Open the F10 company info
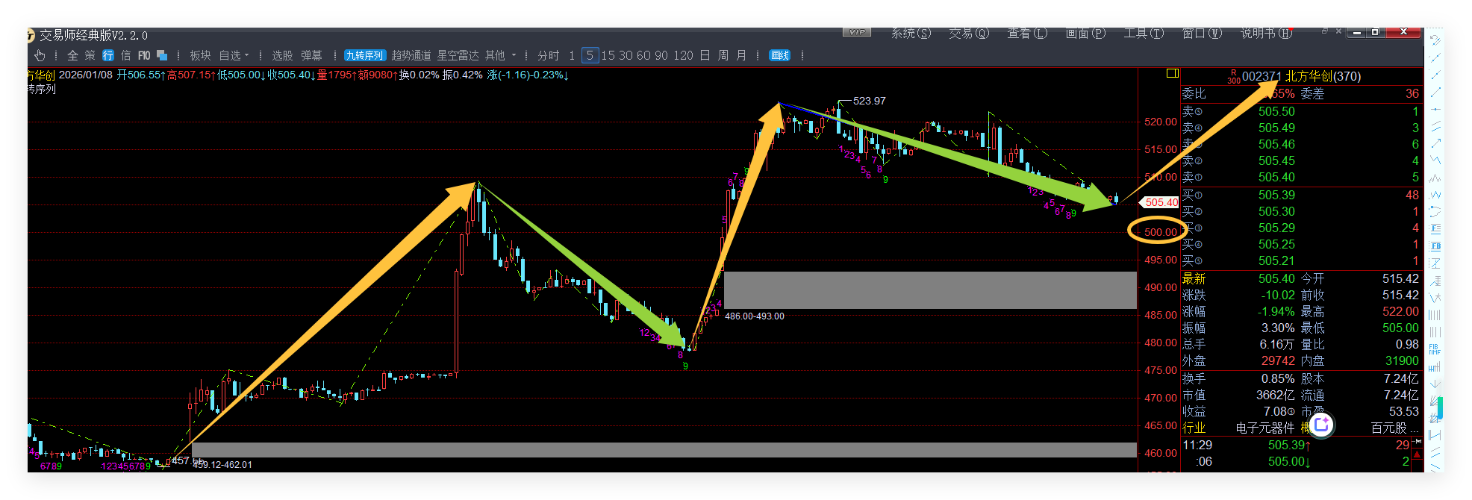Screen dimensions: 1472x500 144,55
